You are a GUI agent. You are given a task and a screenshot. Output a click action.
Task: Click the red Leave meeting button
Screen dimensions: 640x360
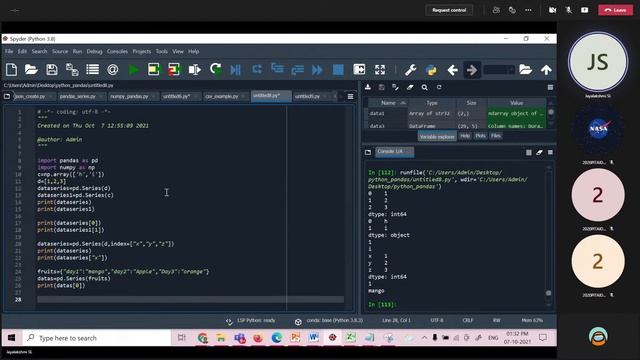coord(616,10)
